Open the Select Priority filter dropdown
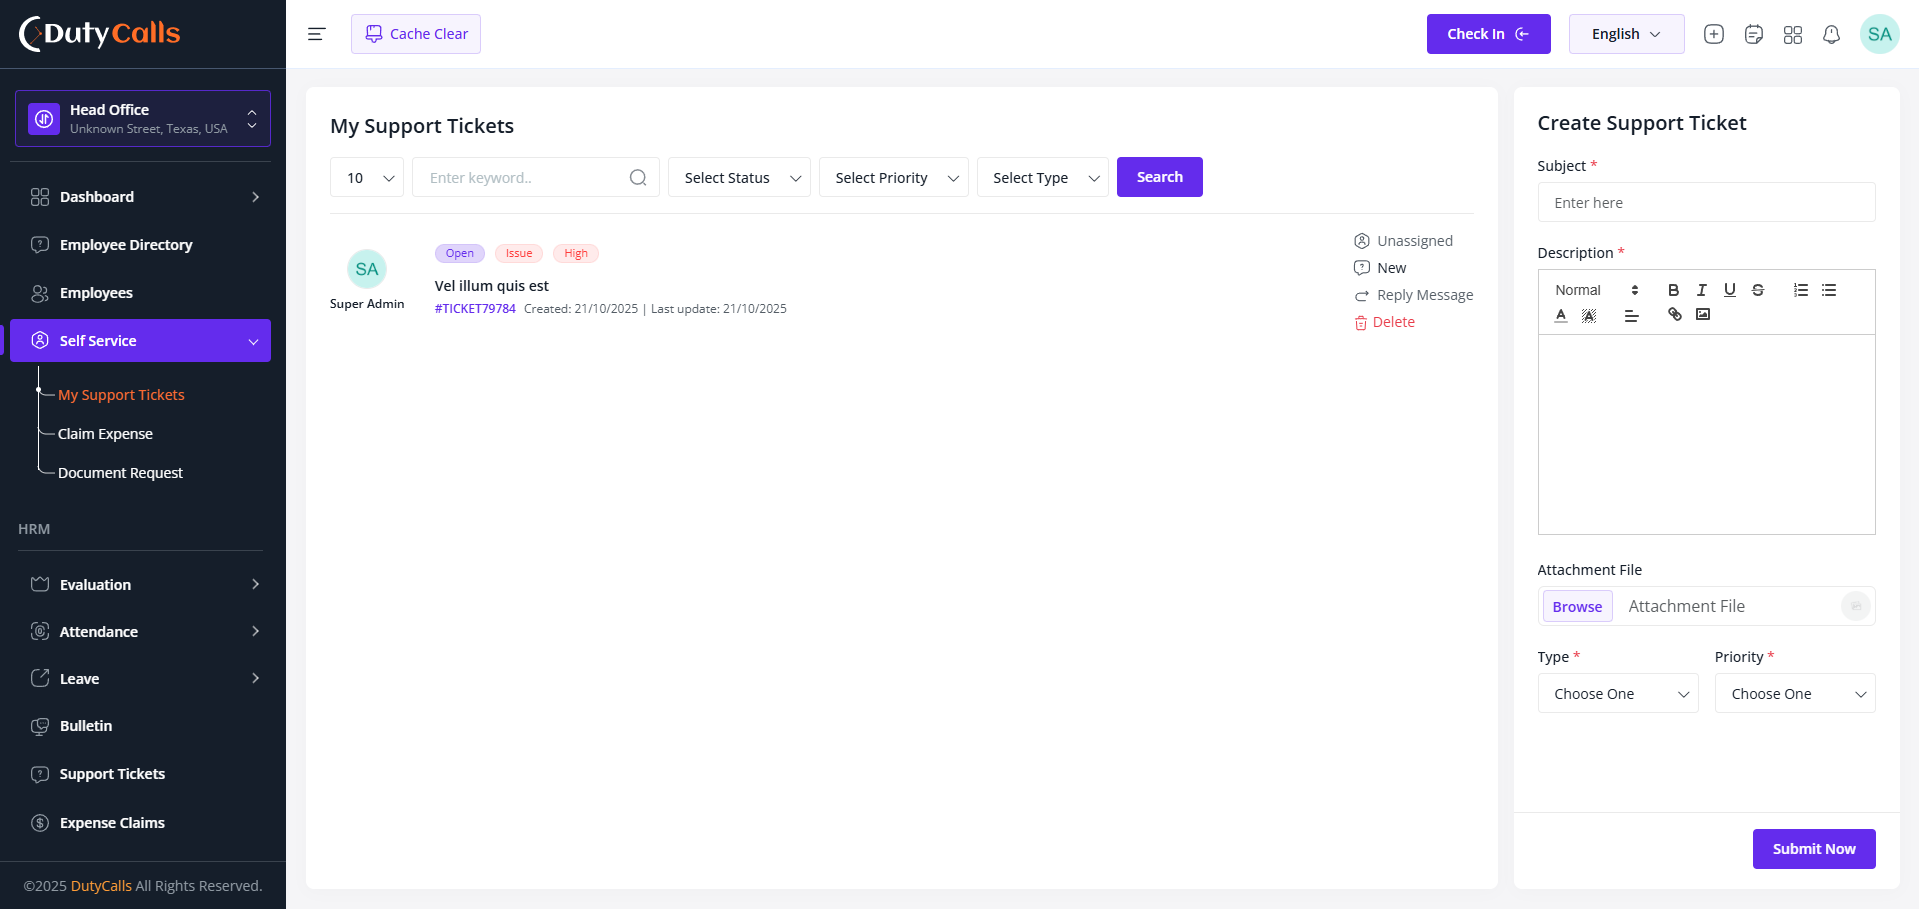Viewport: 1919px width, 909px height. pos(893,178)
